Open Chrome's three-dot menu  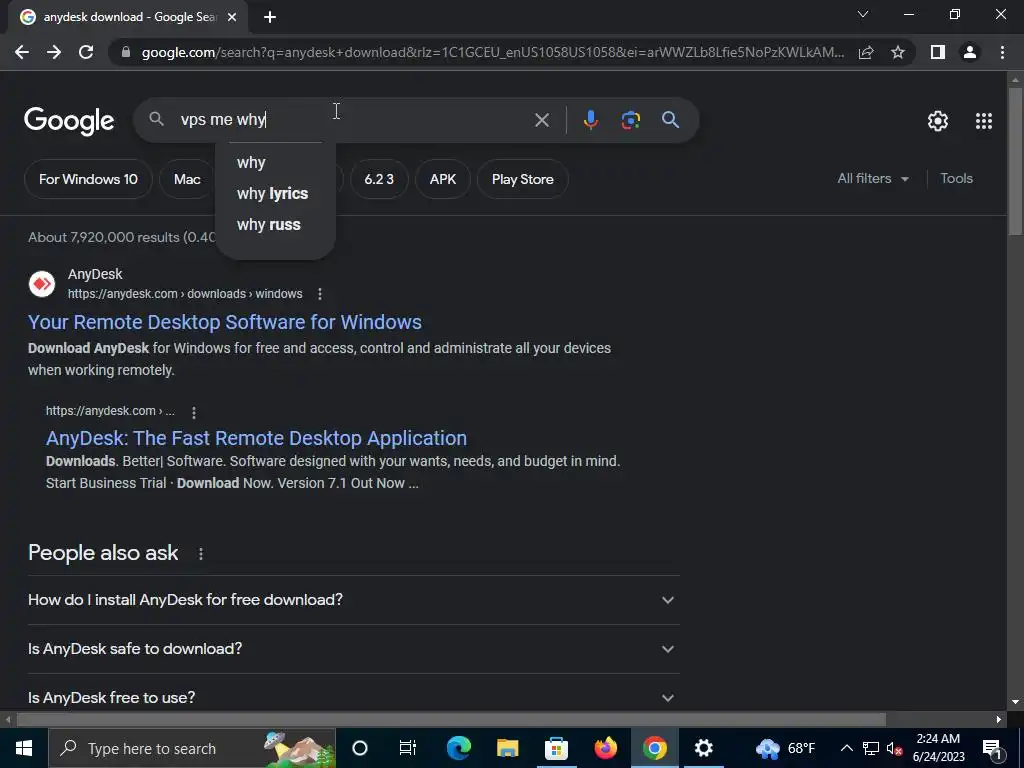pos(1002,52)
